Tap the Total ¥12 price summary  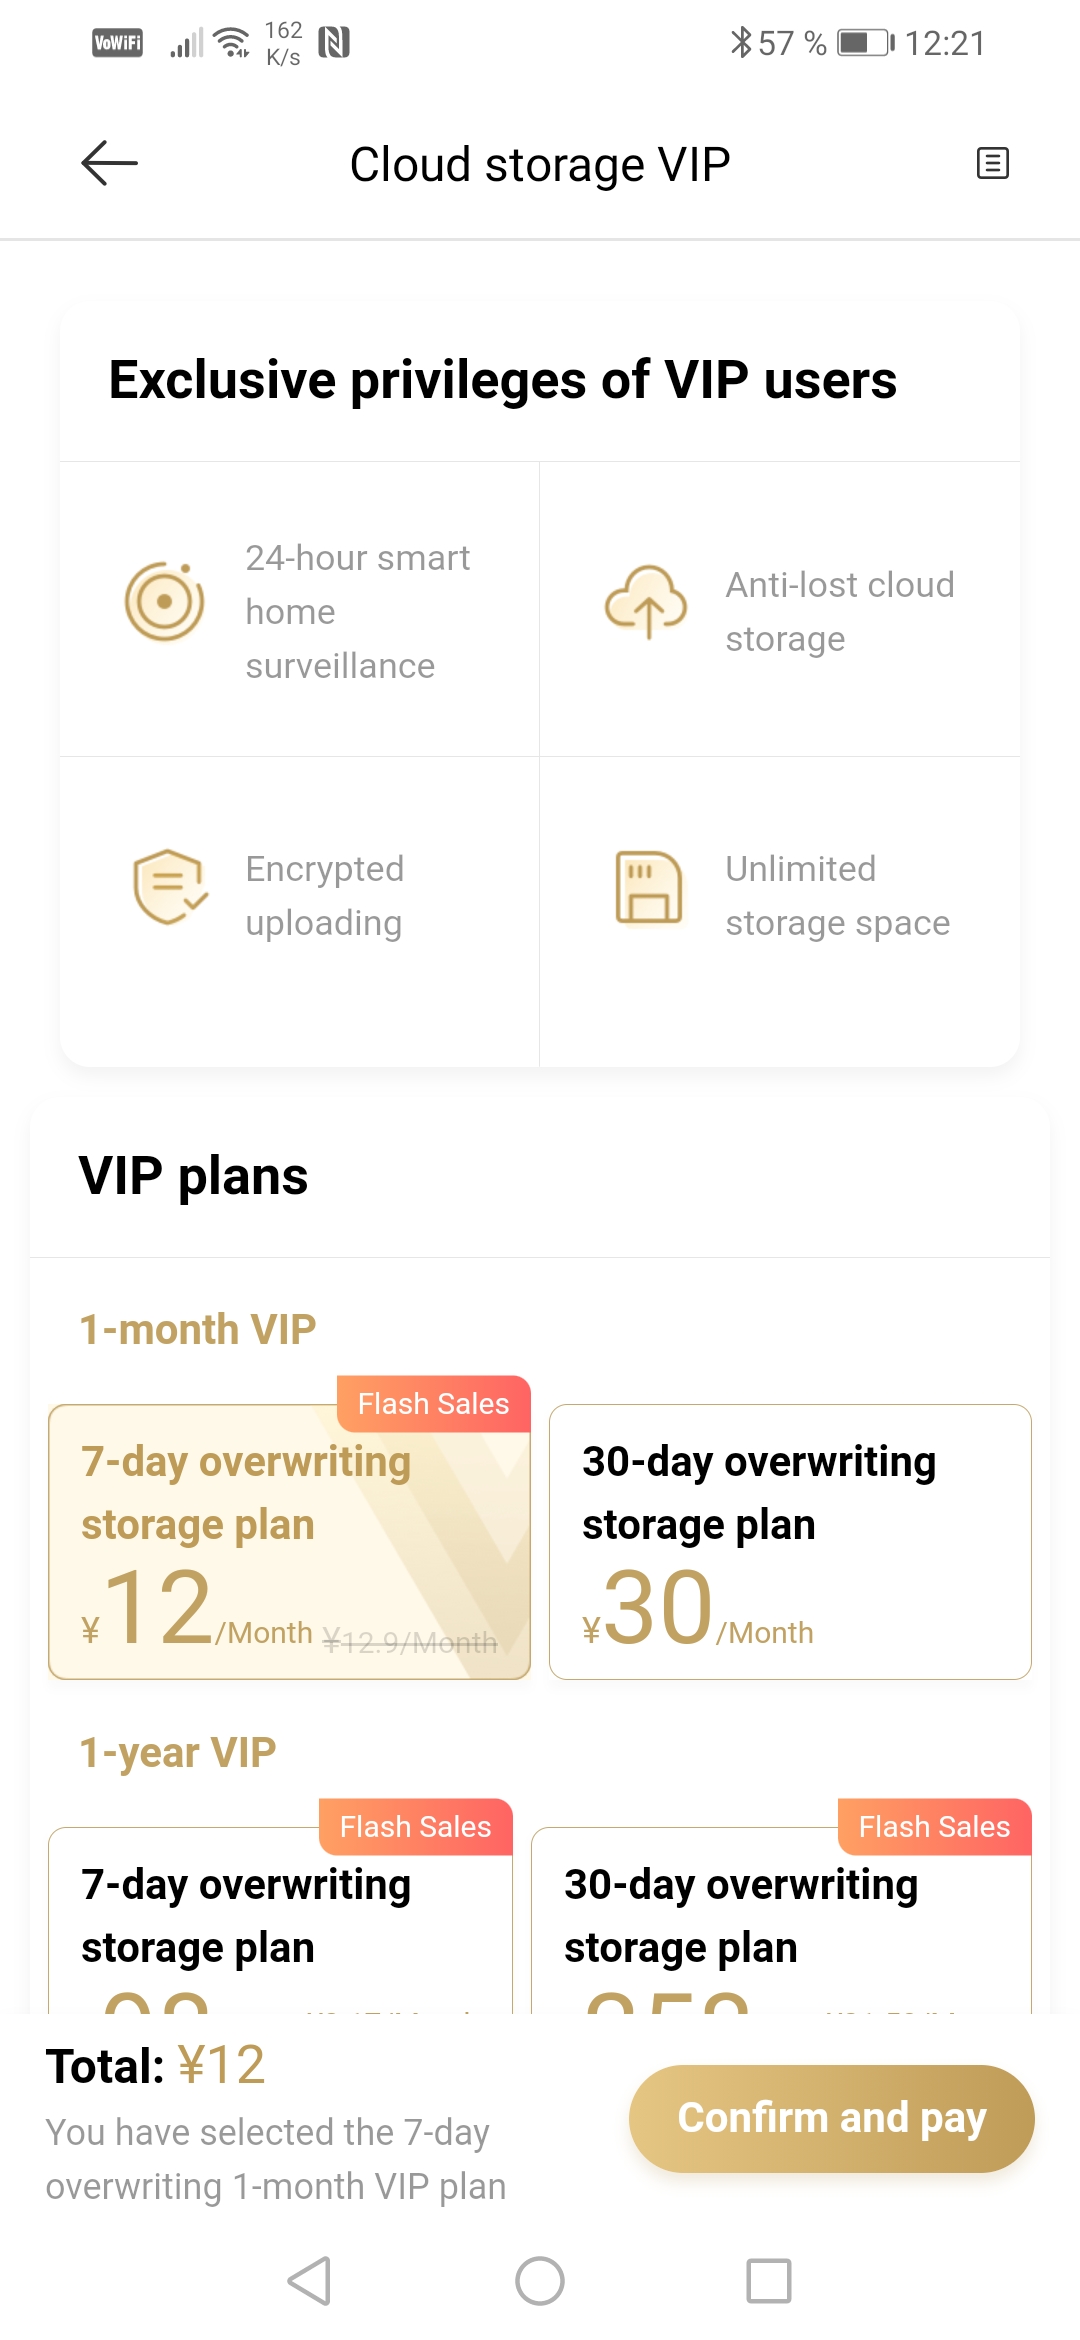click(x=156, y=2066)
